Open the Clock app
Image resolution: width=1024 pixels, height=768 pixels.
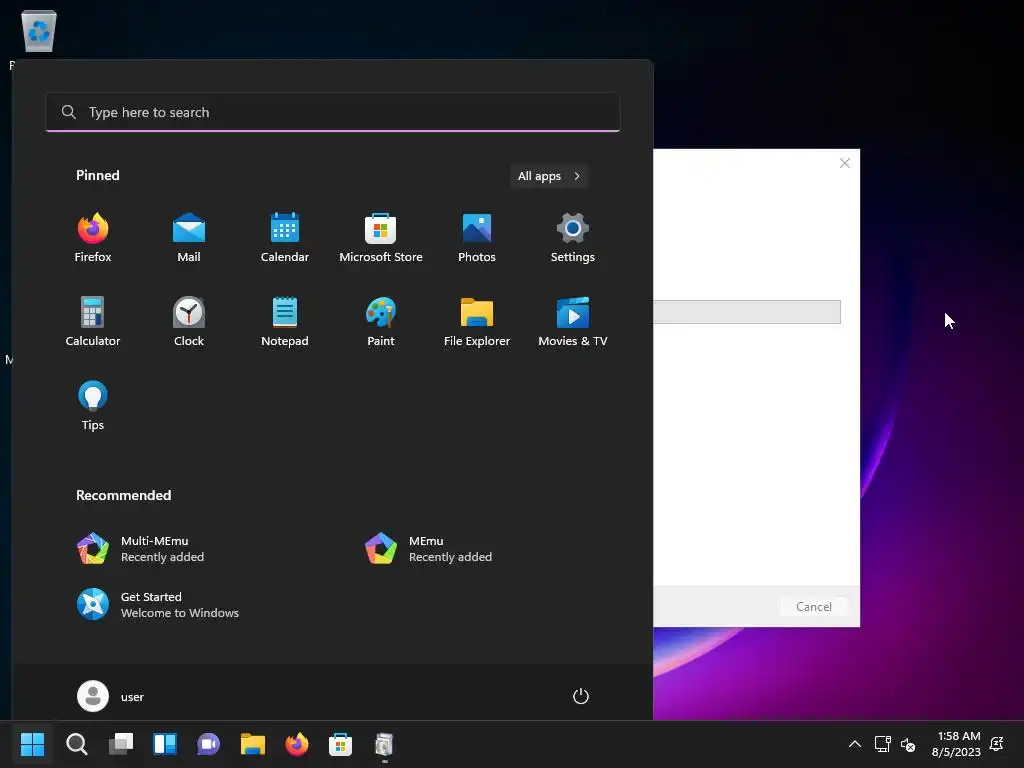click(189, 322)
